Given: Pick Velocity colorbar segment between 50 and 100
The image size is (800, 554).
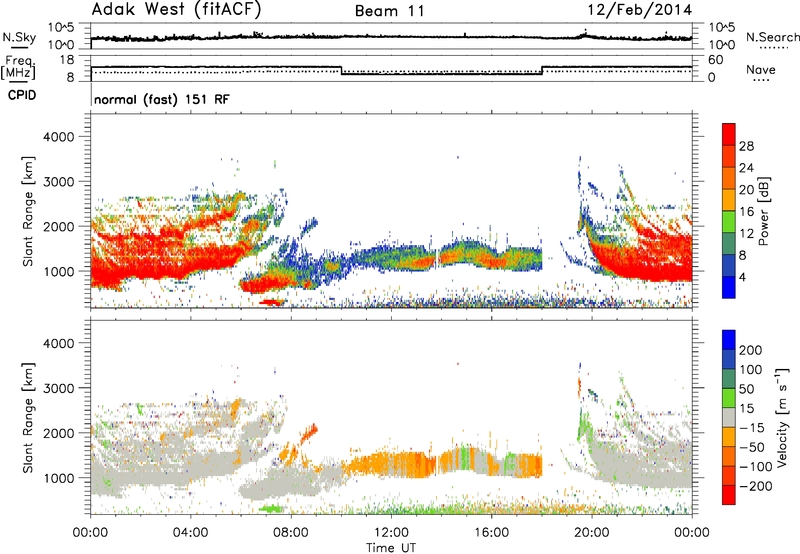Looking at the screenshot, I should tap(729, 379).
